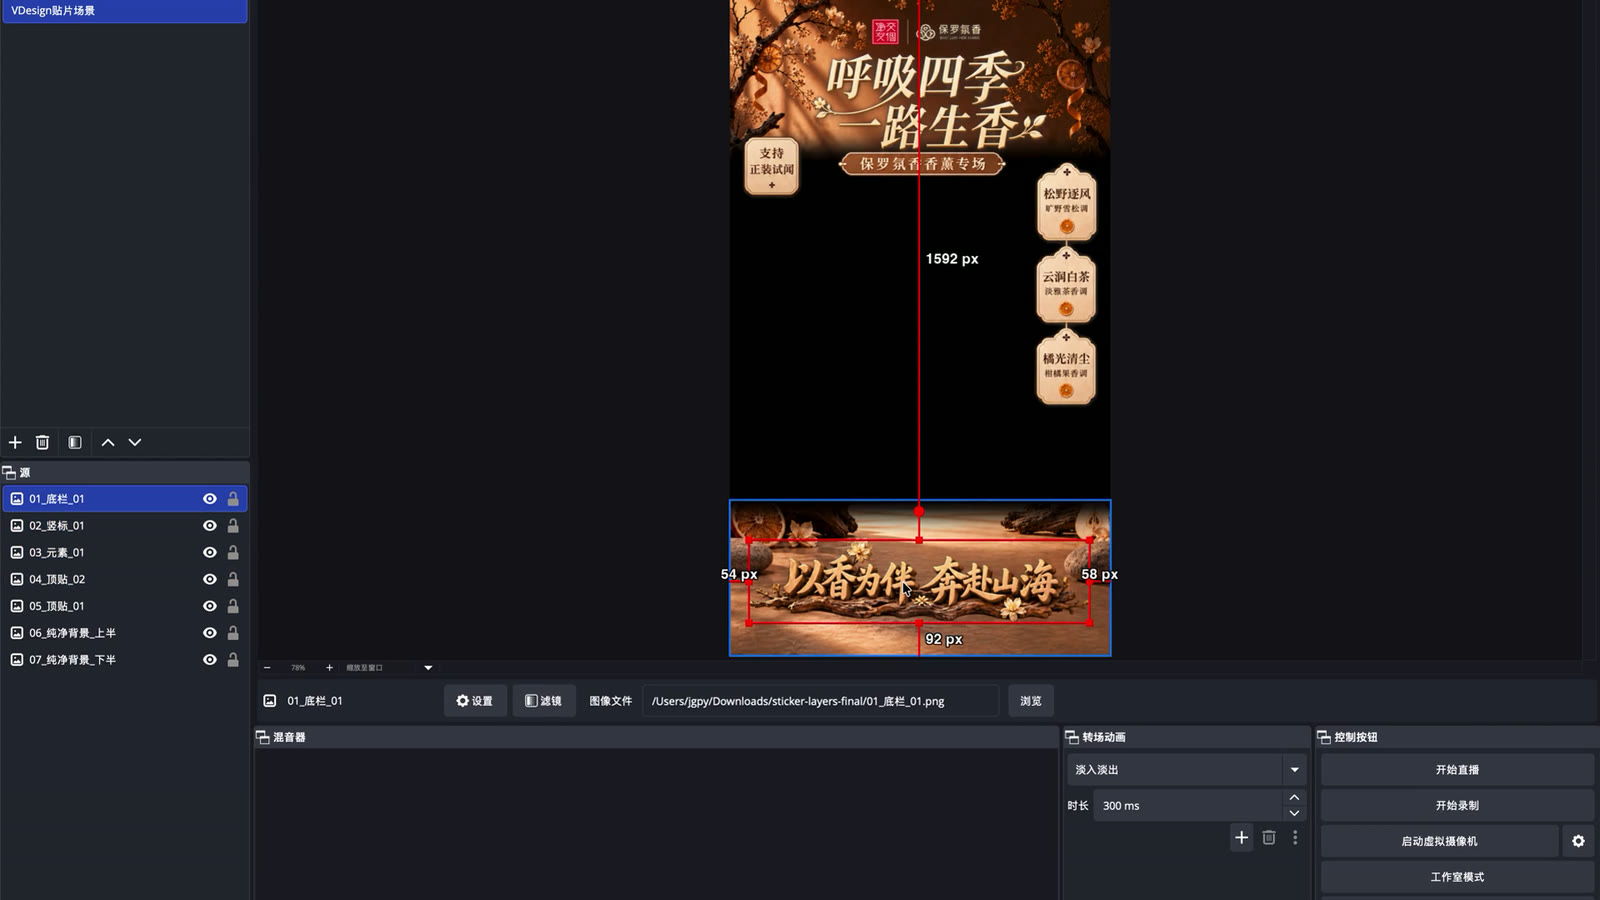Unlock the 03_元素_01 source
The width and height of the screenshot is (1600, 900).
(233, 552)
